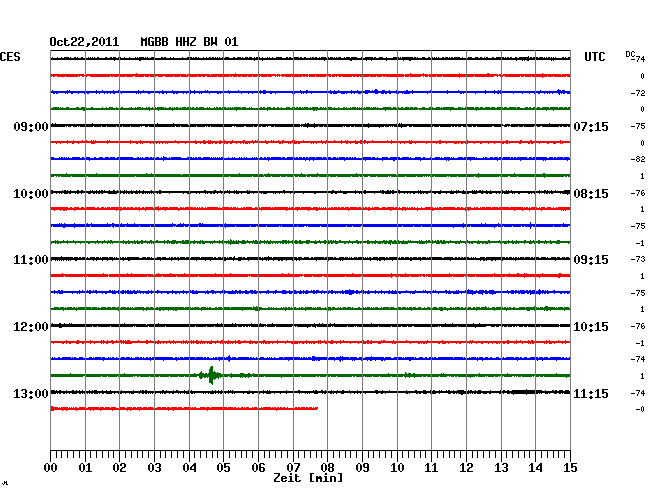Click the end of the last red trace

coord(317,409)
